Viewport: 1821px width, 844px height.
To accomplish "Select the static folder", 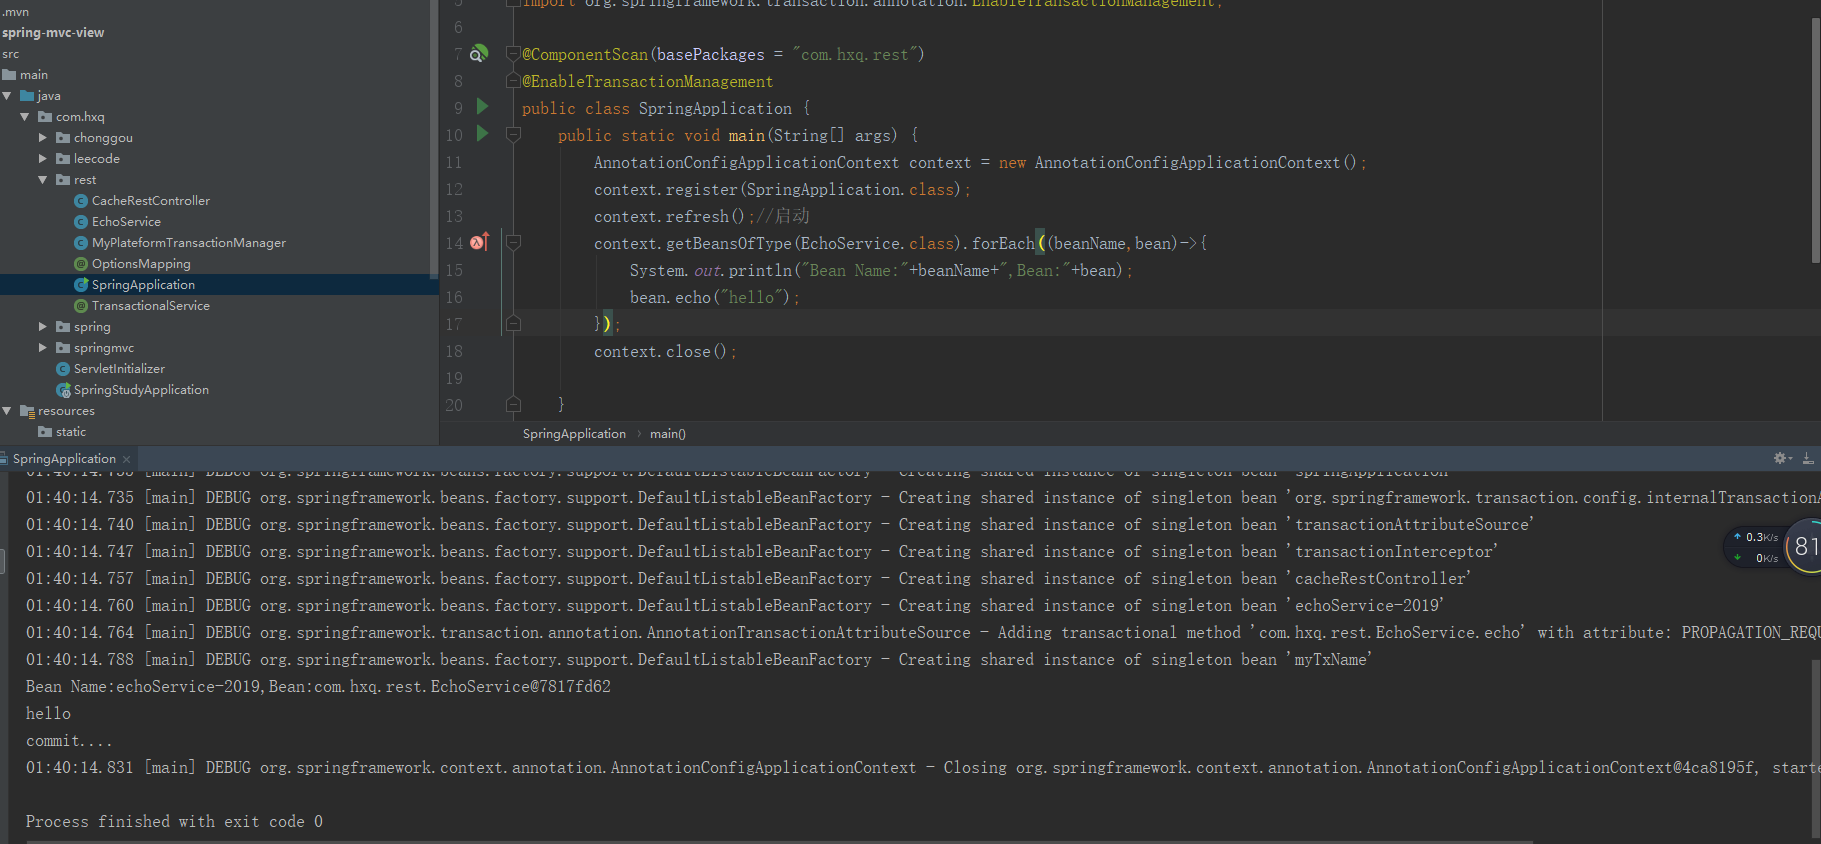I will (x=71, y=432).
